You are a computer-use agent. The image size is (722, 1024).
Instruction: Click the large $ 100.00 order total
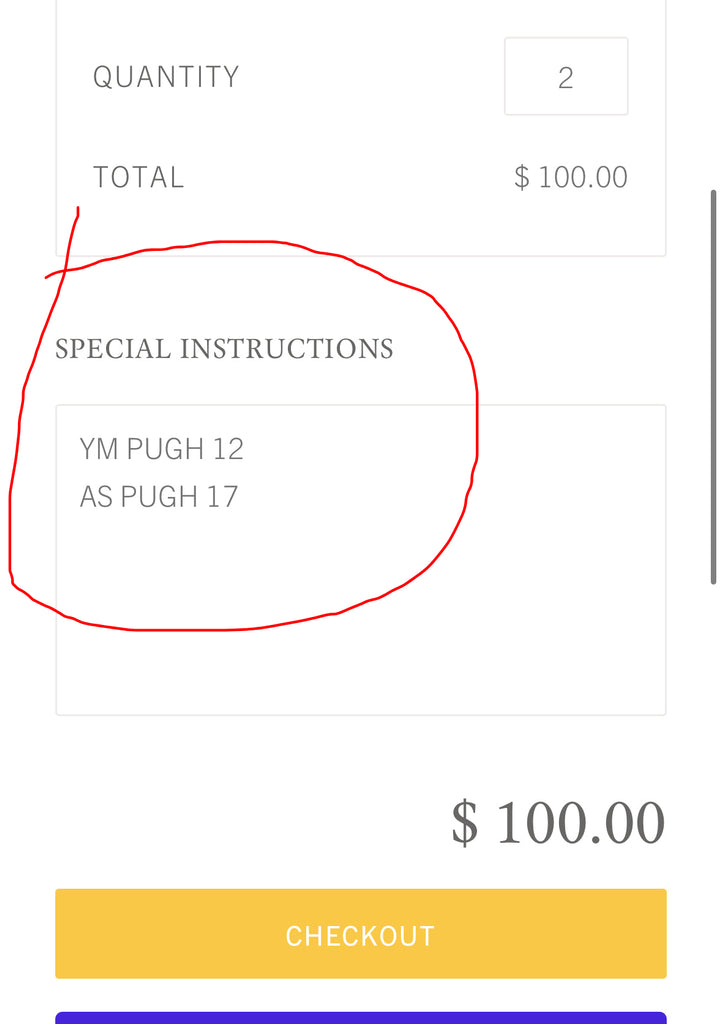558,823
